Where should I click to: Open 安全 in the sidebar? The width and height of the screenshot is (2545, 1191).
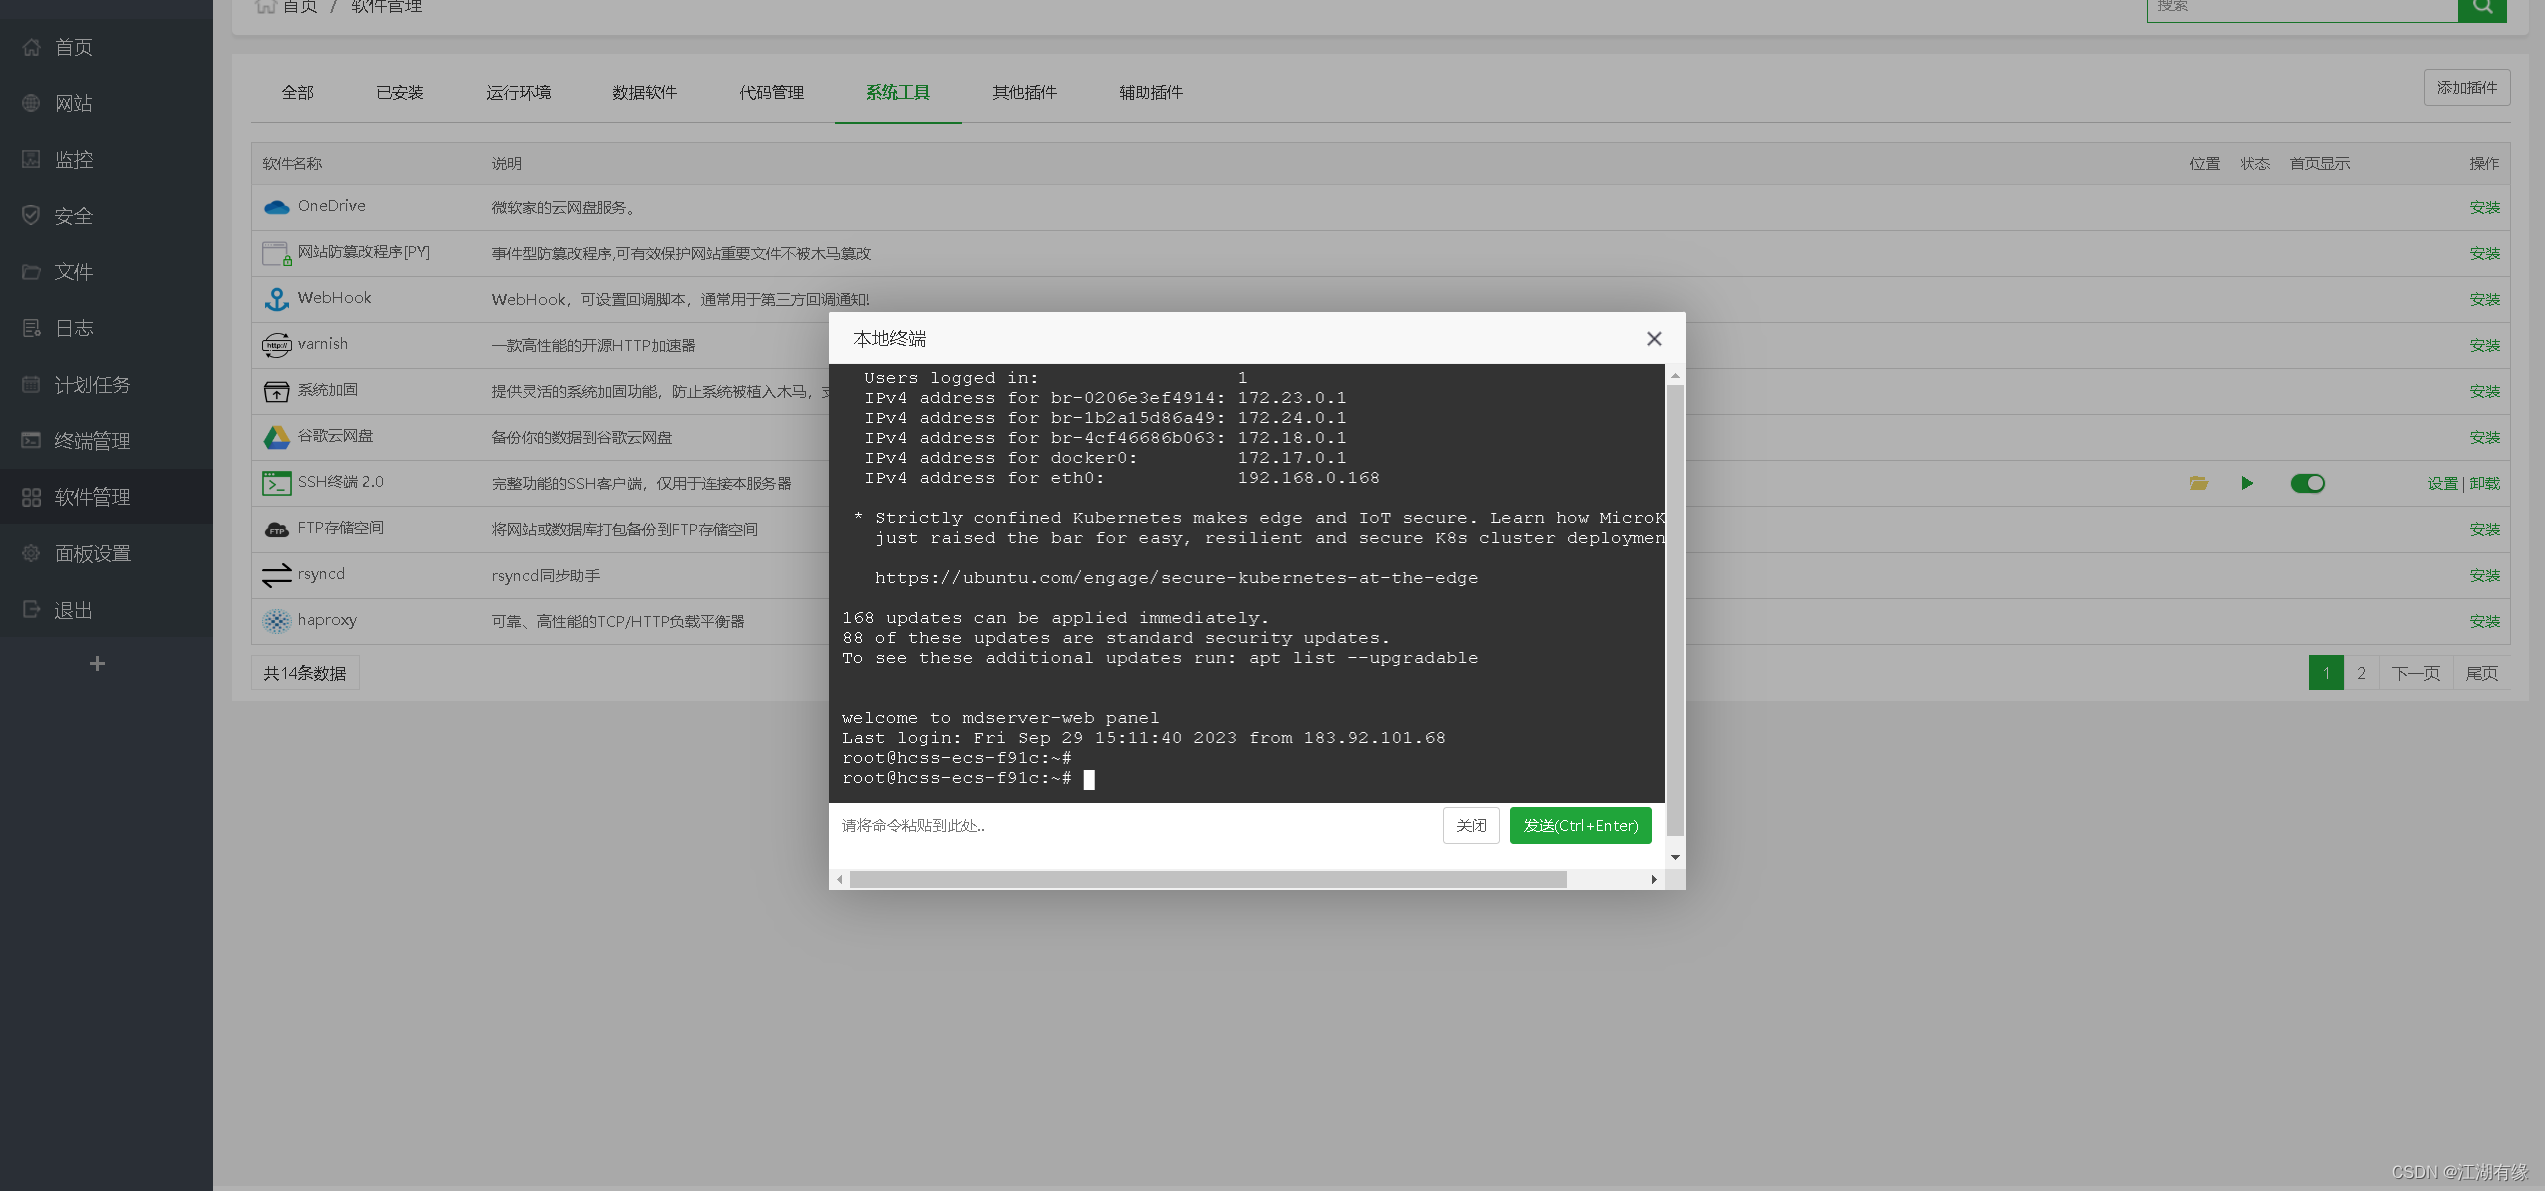point(73,216)
